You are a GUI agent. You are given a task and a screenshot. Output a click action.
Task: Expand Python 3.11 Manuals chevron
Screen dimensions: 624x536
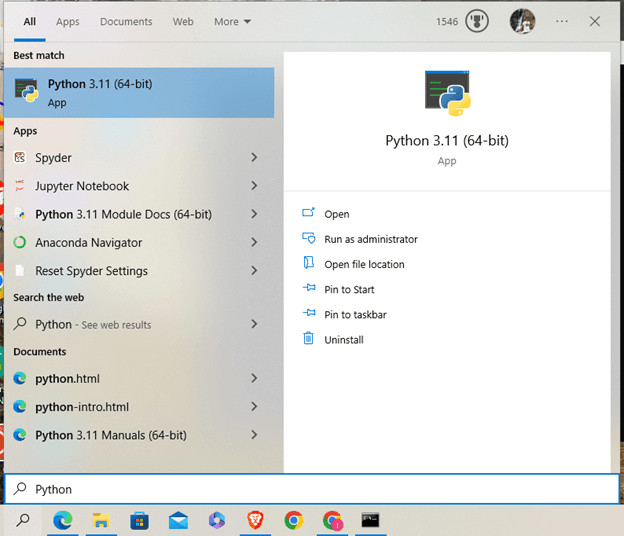(x=254, y=435)
